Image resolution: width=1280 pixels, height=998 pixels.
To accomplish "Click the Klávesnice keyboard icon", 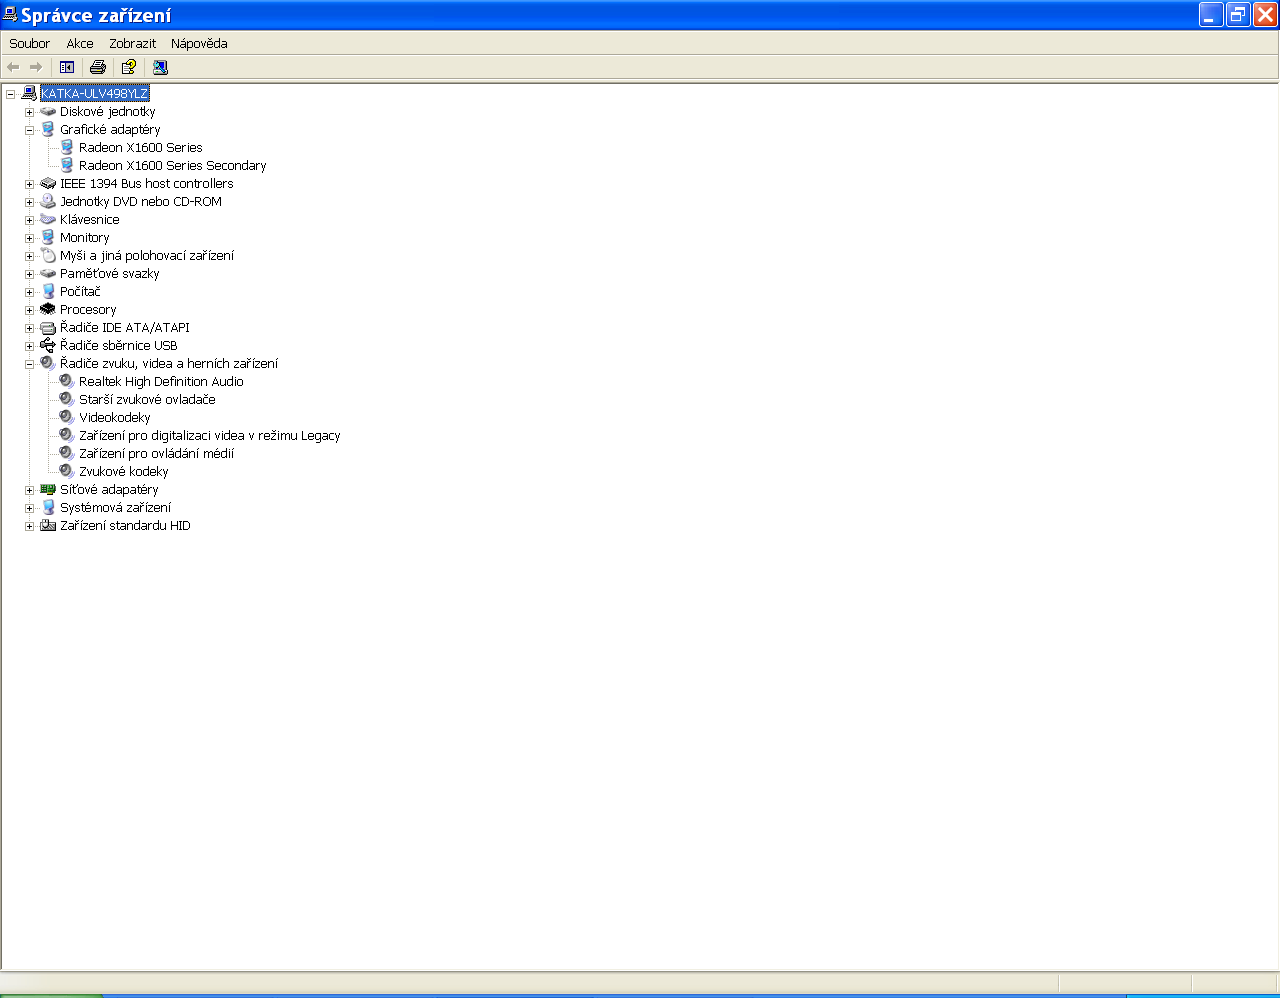I will pyautogui.click(x=48, y=219).
